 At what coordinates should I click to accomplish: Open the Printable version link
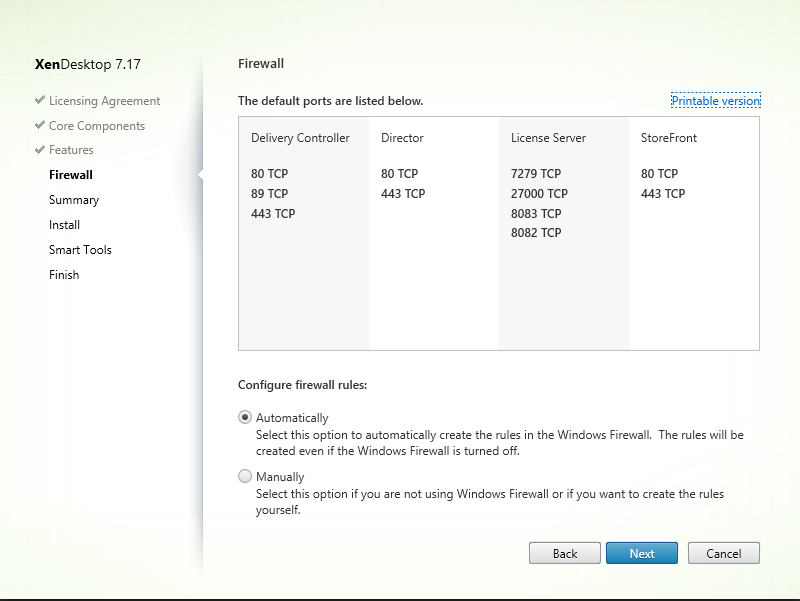pos(716,101)
